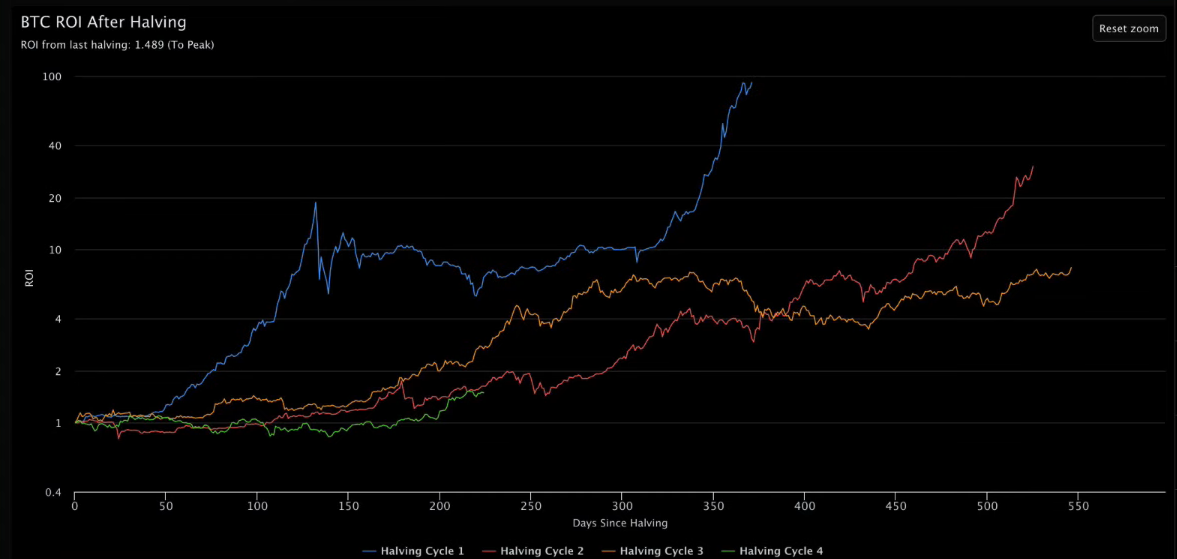Click the 250 tick label on x-axis
The width and height of the screenshot is (1177, 559).
point(531,506)
